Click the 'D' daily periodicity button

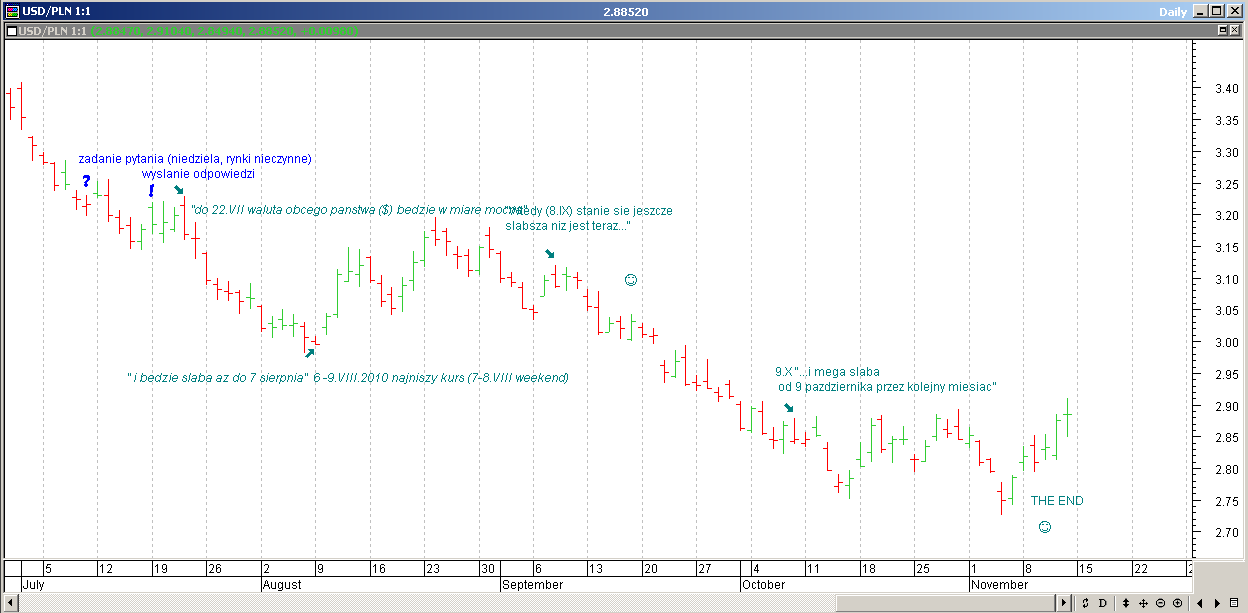tap(1102, 603)
